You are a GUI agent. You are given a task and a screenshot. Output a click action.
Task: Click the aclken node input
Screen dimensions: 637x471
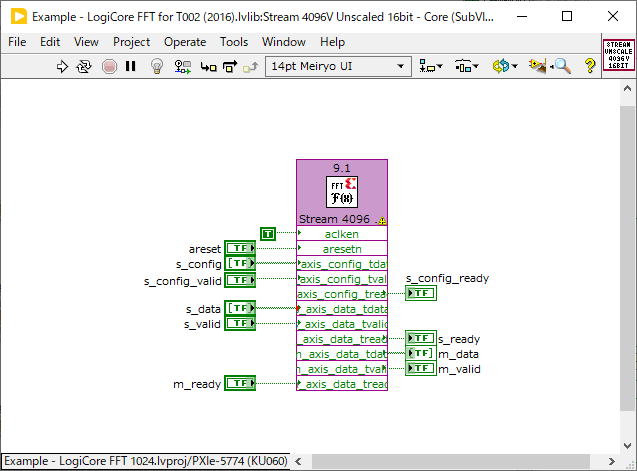tap(342, 234)
